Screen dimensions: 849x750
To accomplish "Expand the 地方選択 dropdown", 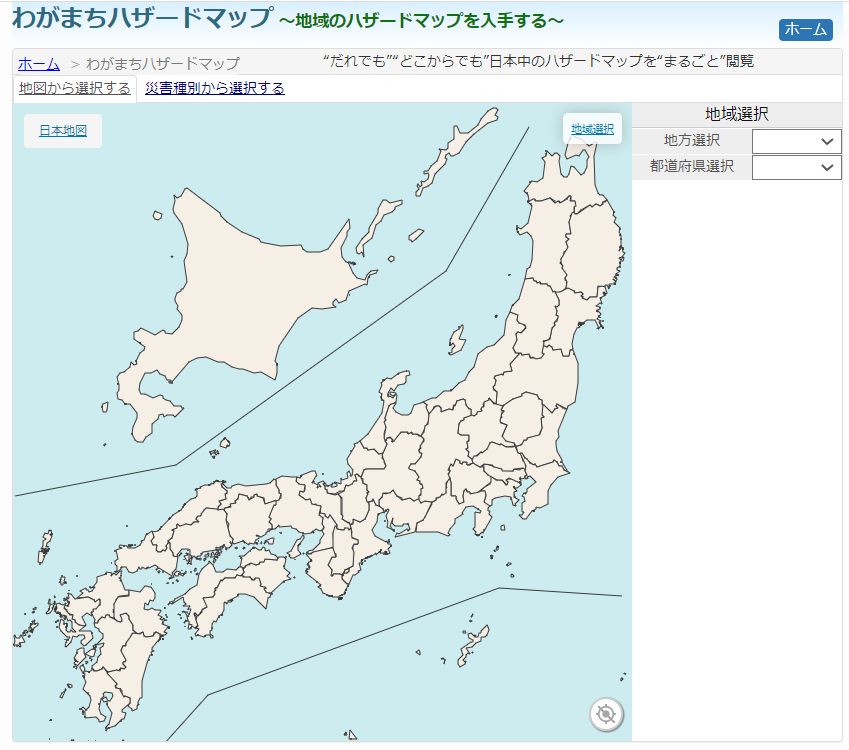I will click(796, 141).
